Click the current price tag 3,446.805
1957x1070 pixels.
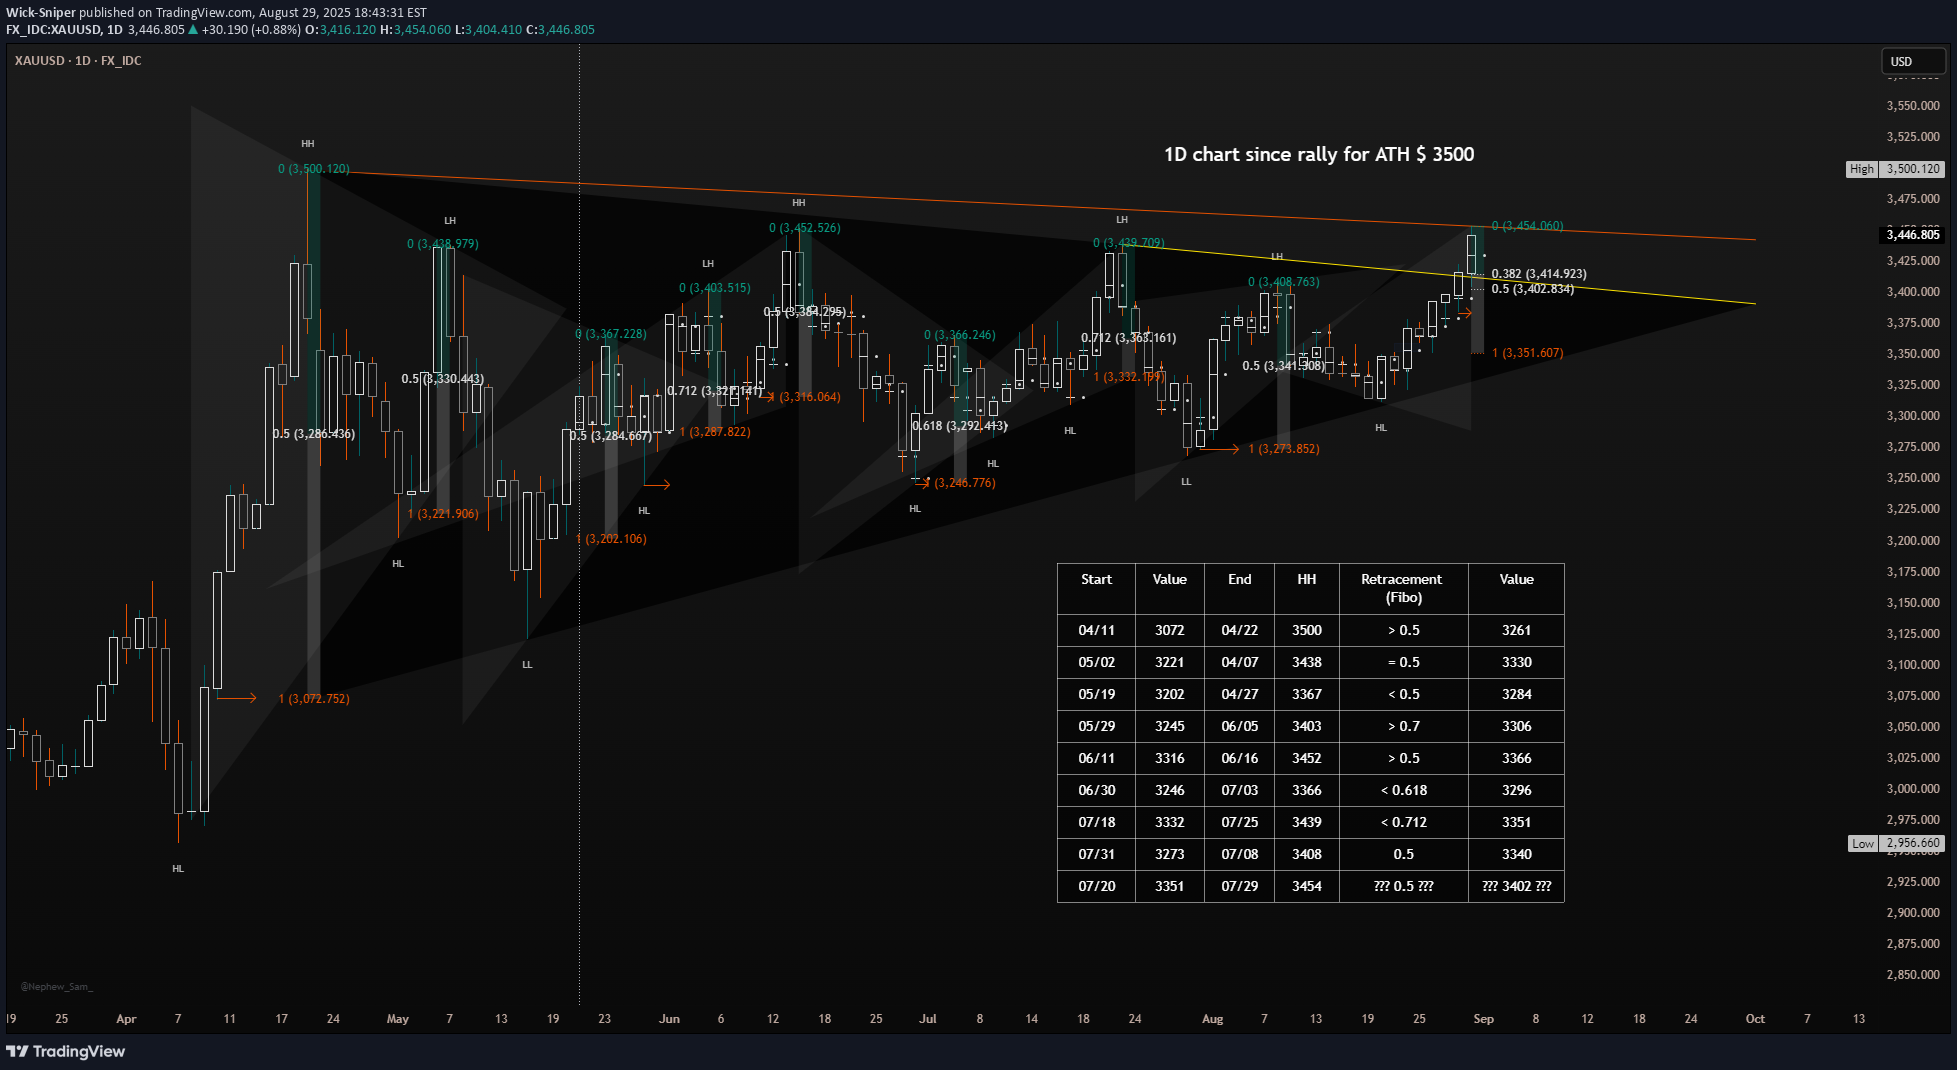tap(1912, 235)
